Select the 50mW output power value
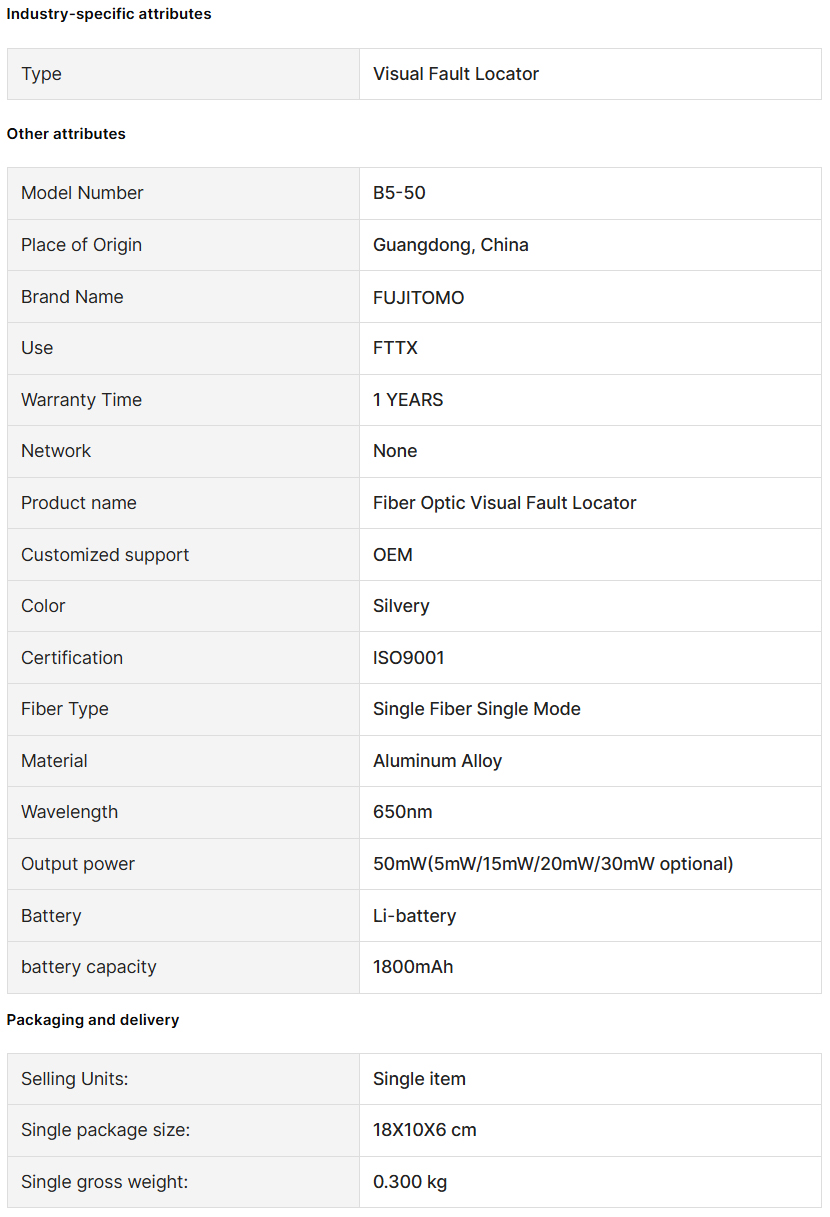 coord(553,864)
